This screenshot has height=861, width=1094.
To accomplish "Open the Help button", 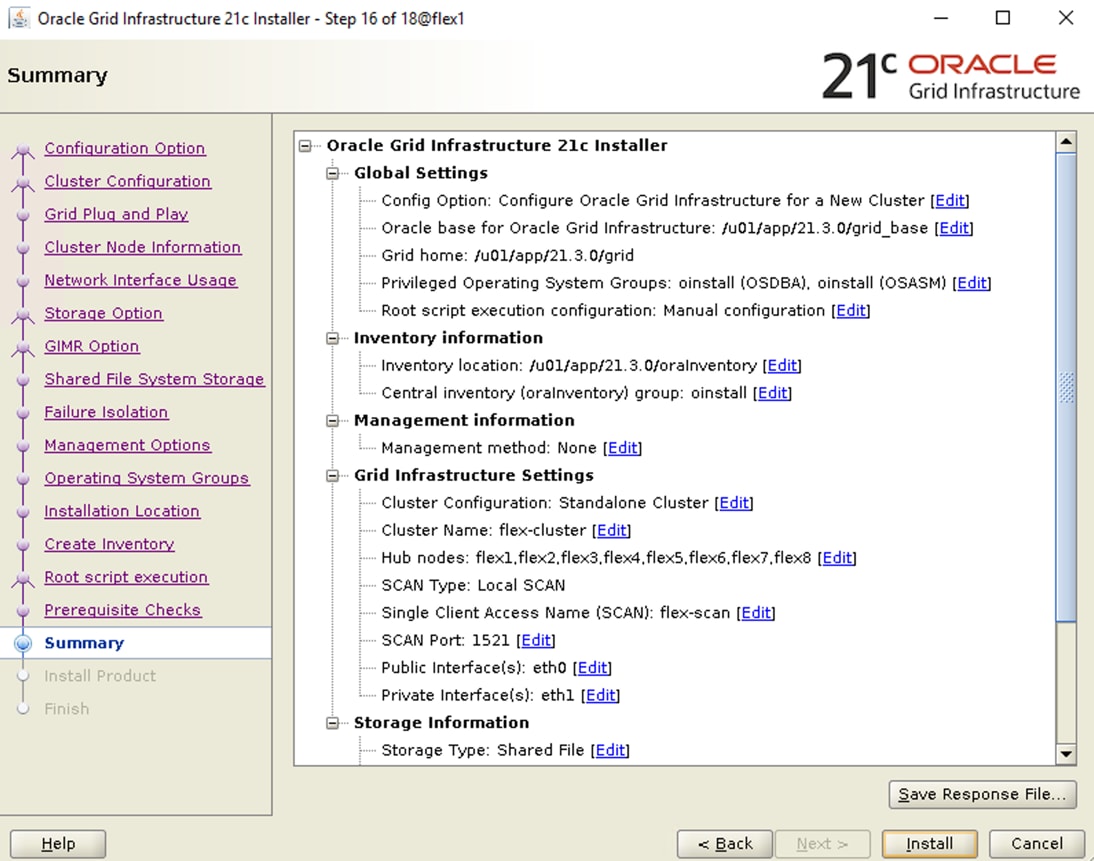I will (58, 844).
